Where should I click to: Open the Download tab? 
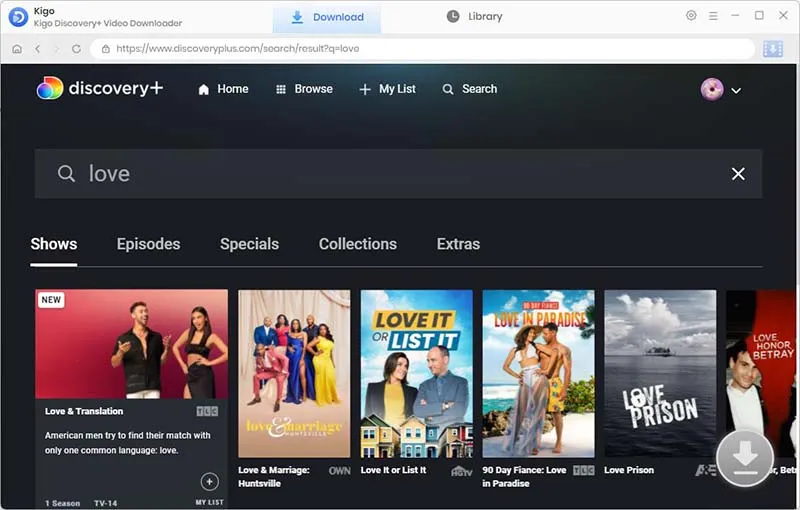327,17
